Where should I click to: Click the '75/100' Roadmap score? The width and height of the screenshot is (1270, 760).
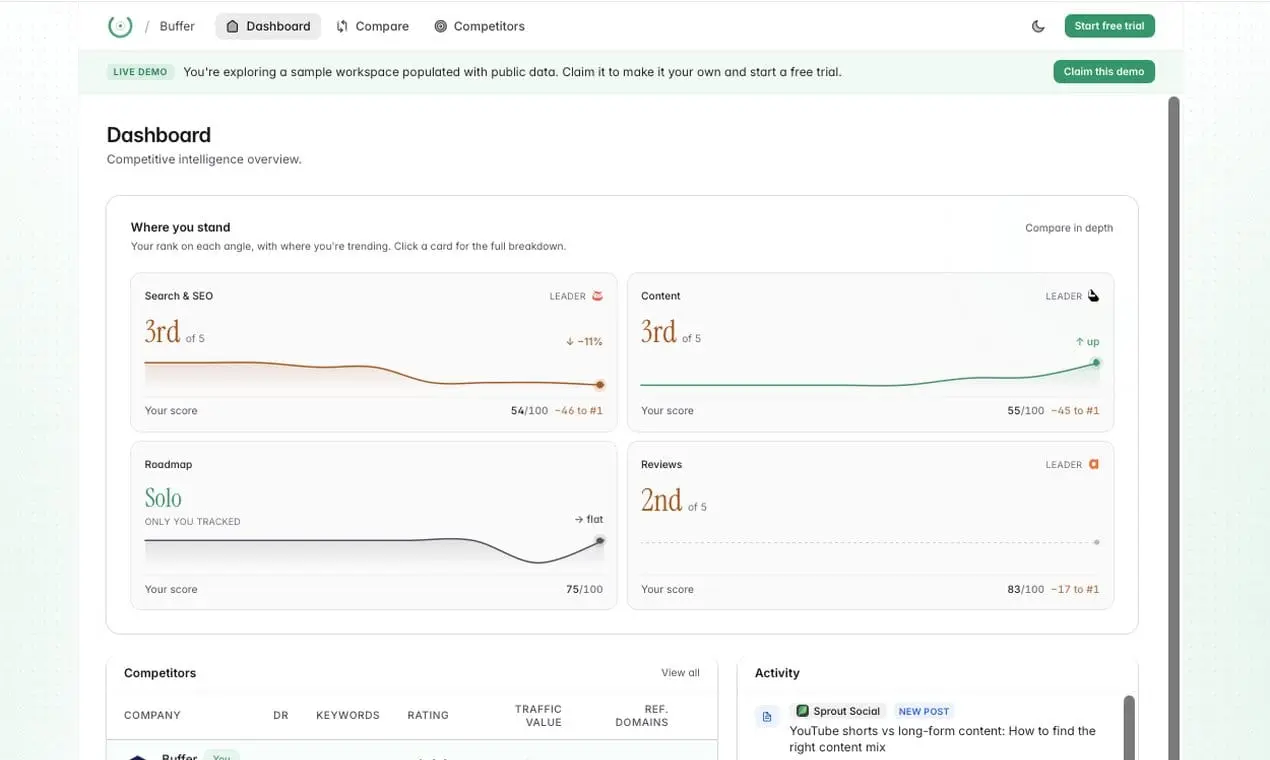tap(584, 589)
